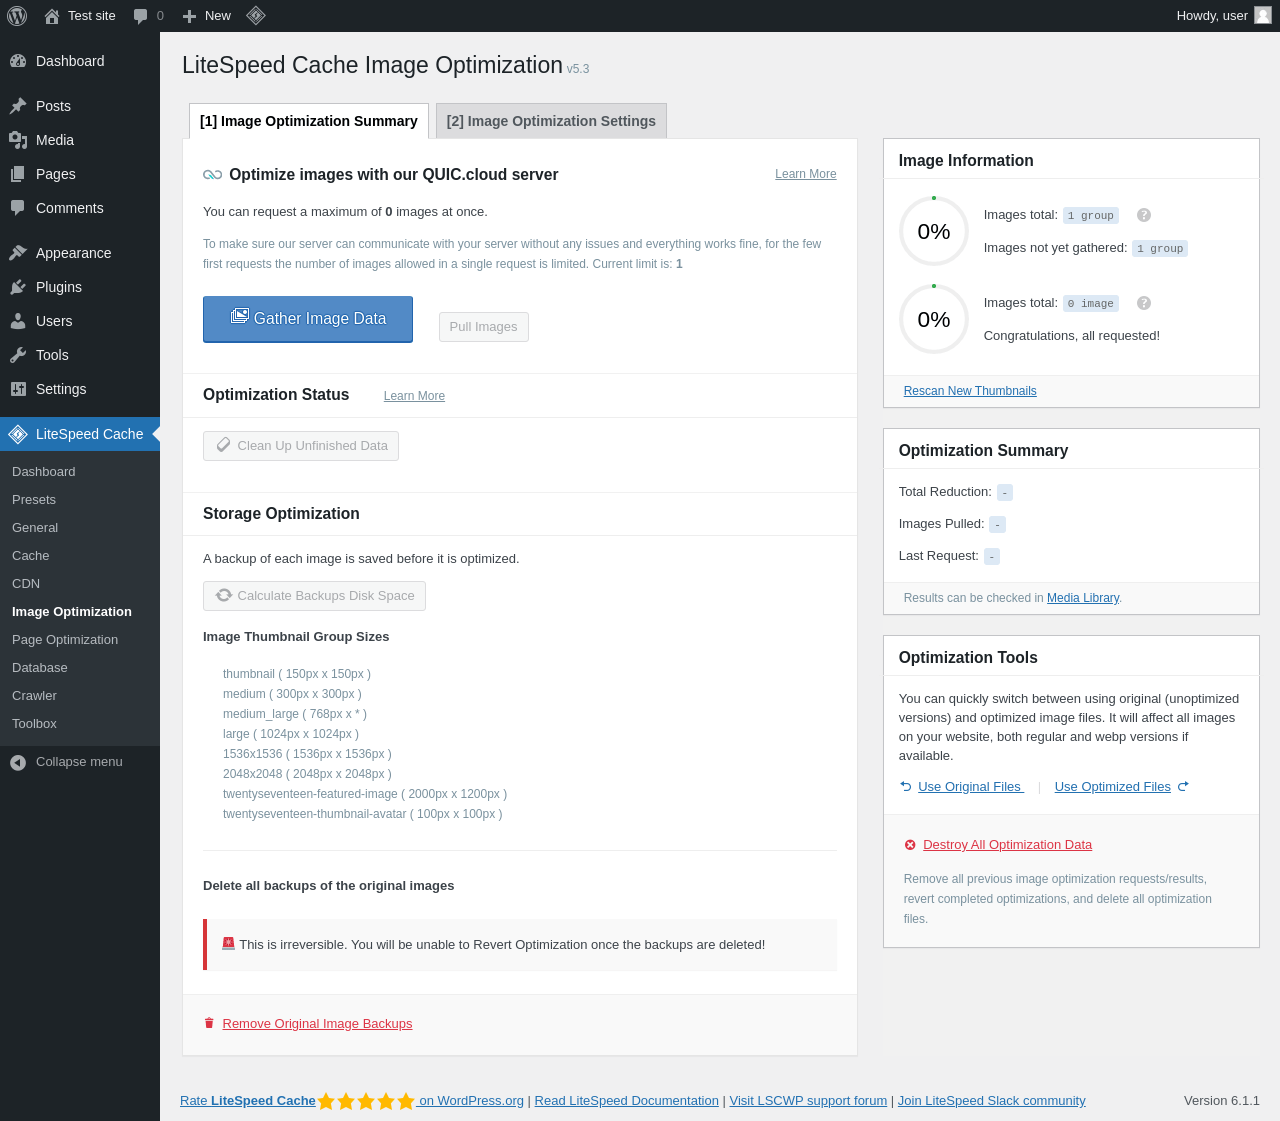Open Read LiteSpeed Documentation footer link
The height and width of the screenshot is (1121, 1280).
click(x=627, y=1101)
